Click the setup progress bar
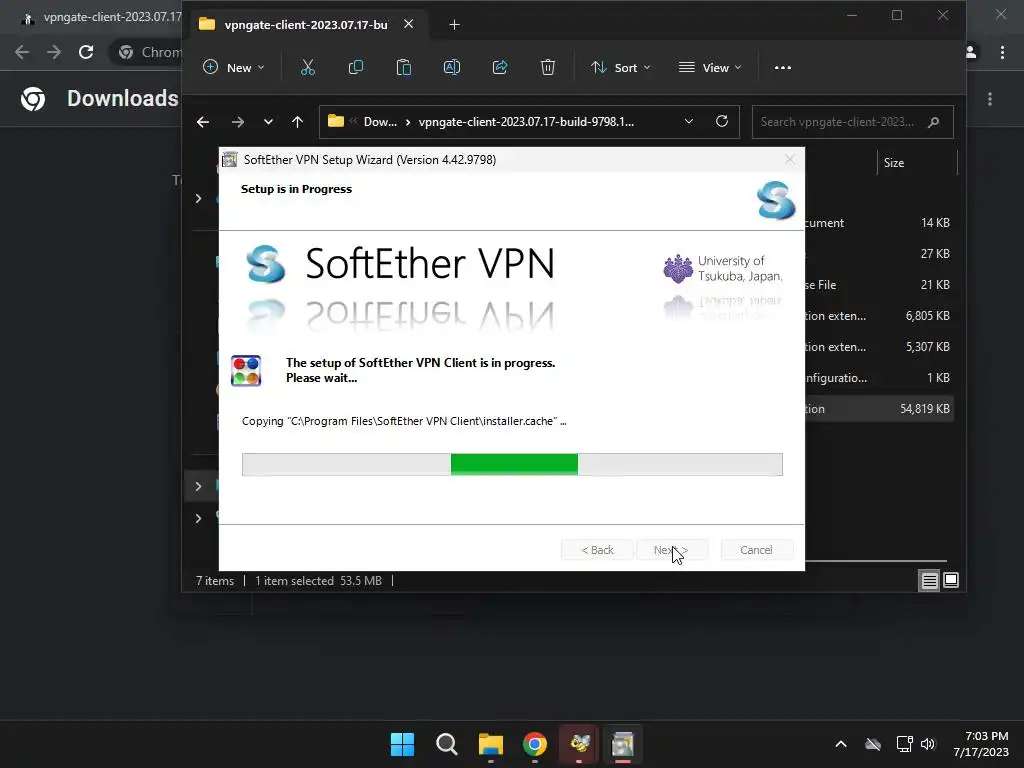Viewport: 1024px width, 768px height. pos(512,464)
